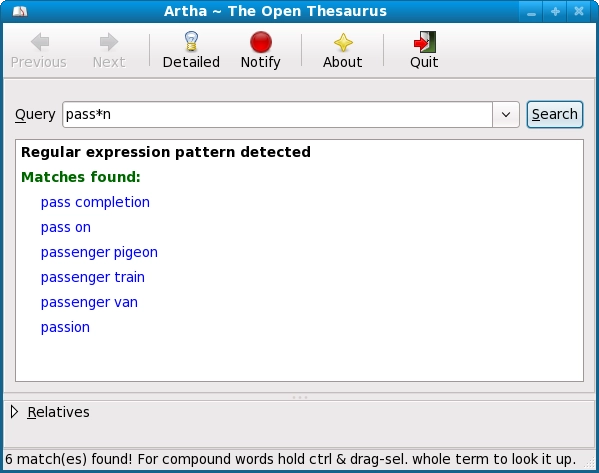Open the About star icon
The width and height of the screenshot is (599, 473).
click(x=343, y=42)
